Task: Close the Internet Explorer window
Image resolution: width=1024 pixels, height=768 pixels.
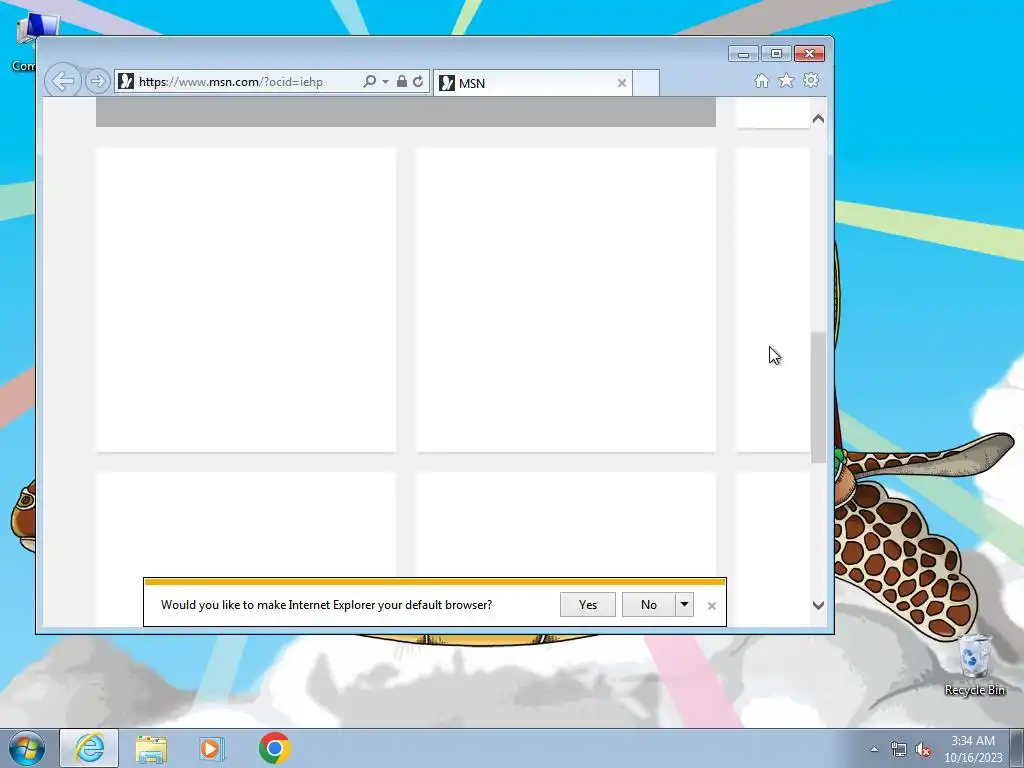Action: tap(809, 54)
